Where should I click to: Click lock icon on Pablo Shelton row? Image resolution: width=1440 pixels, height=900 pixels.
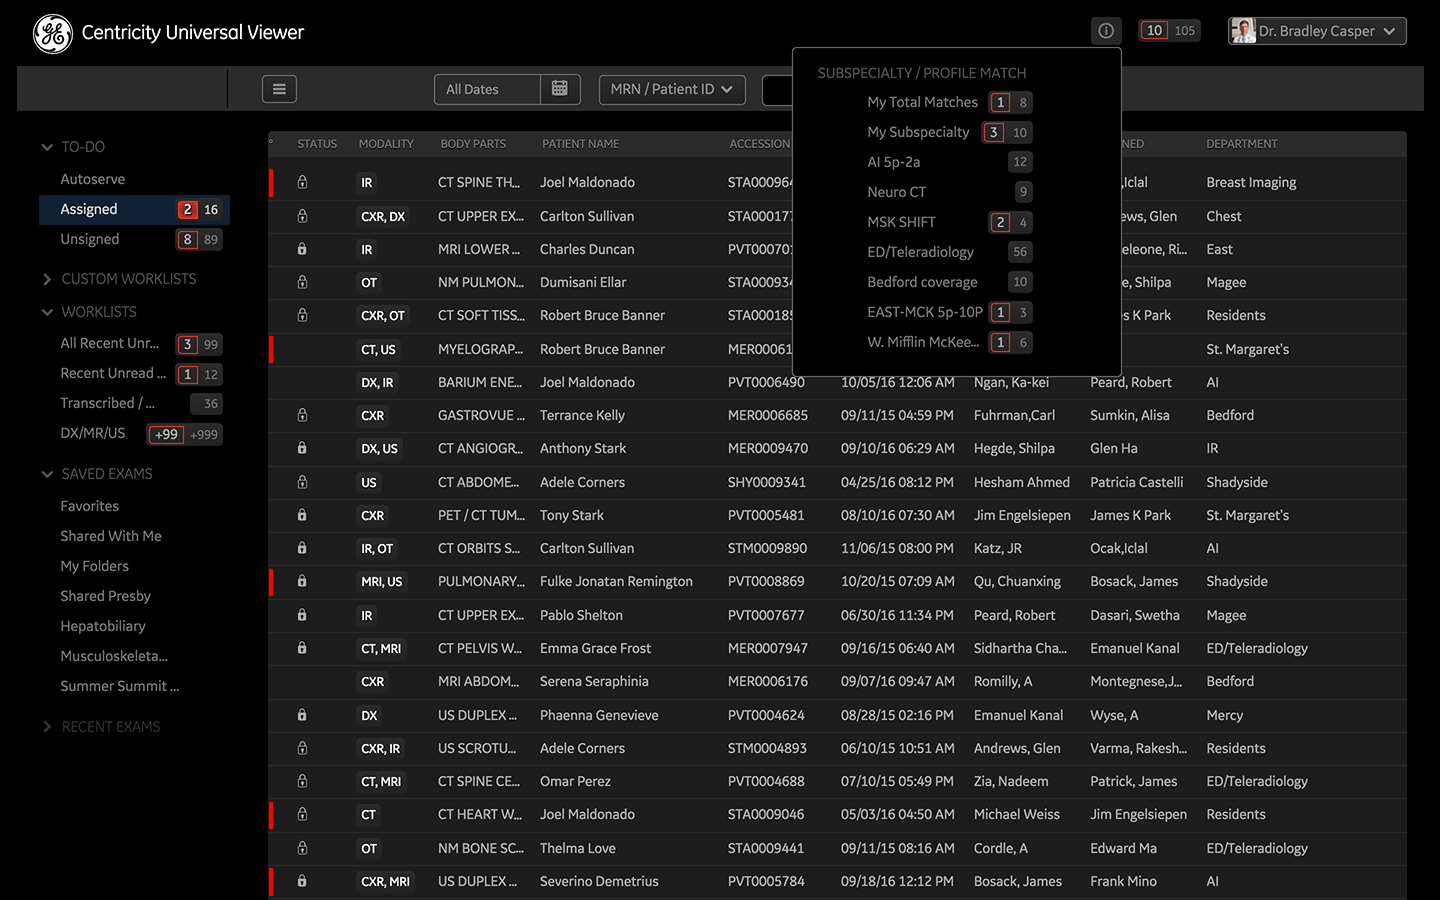(x=302, y=615)
